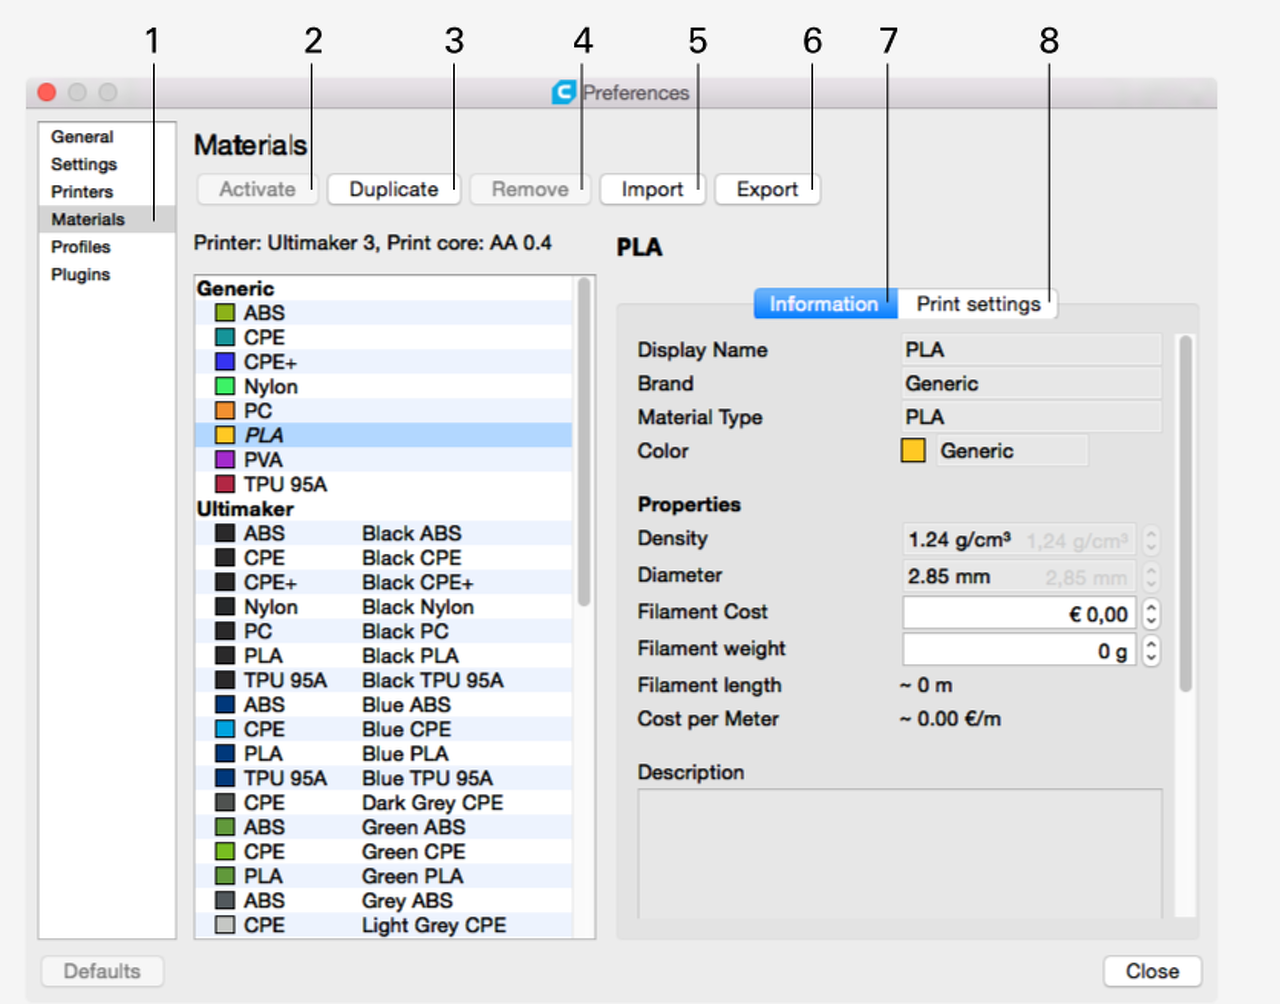Choose the Black CPE+ material row

(384, 582)
